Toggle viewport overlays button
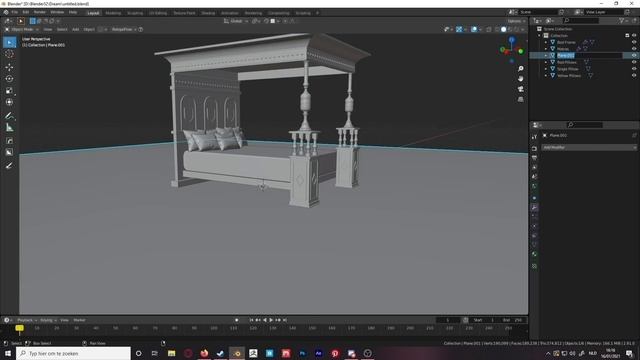Screen dimensions: 640x360 (x=474, y=29)
